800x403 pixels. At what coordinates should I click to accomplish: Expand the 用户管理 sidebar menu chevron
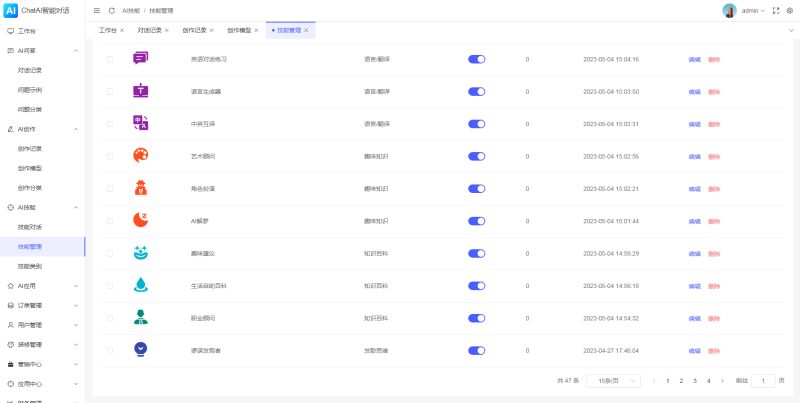click(76, 325)
